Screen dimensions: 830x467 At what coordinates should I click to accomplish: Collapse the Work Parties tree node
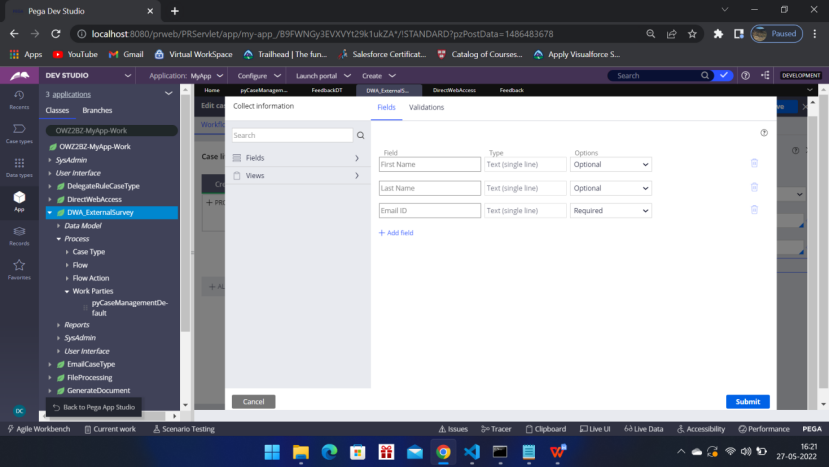click(67, 291)
